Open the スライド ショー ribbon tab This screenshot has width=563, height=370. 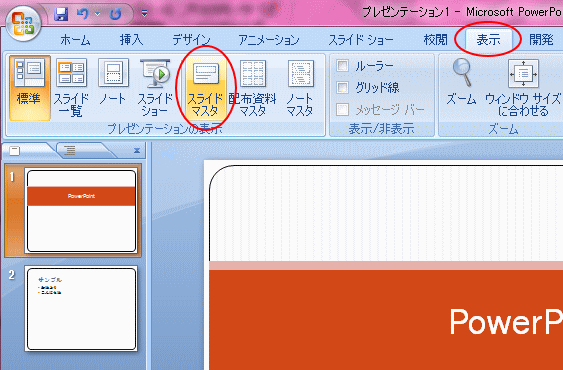tap(361, 40)
